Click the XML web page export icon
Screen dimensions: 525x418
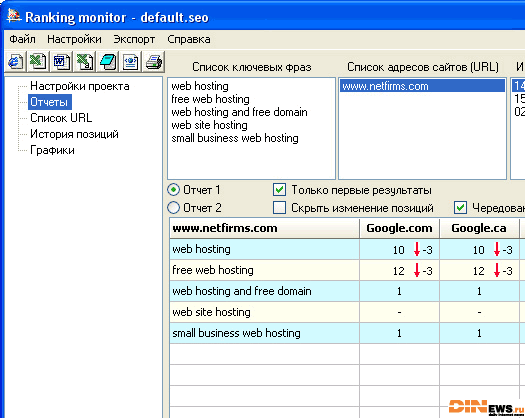131,62
